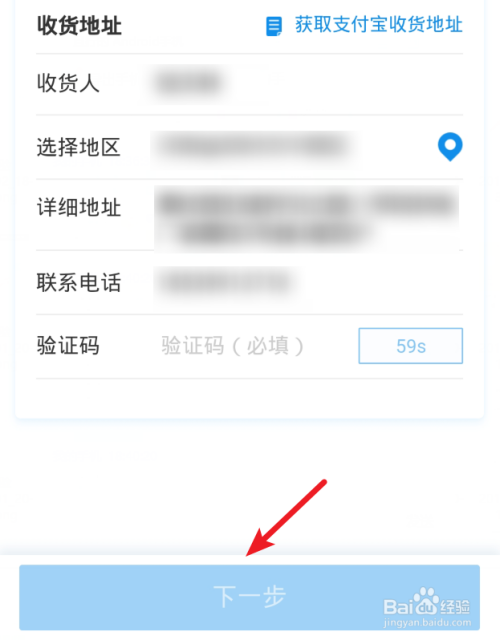
Task: Tap the 下一步 next step button
Action: click(x=249, y=597)
